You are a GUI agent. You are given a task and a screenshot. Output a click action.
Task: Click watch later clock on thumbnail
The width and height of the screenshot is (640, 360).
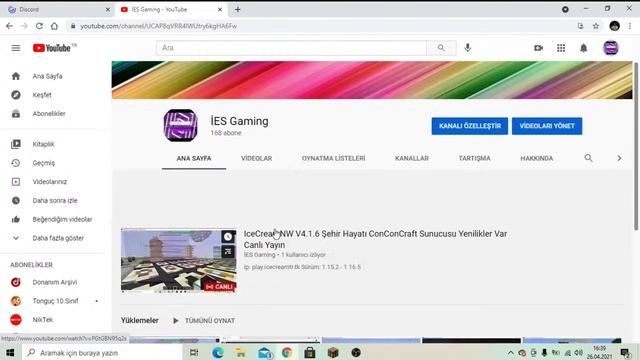[228, 236]
